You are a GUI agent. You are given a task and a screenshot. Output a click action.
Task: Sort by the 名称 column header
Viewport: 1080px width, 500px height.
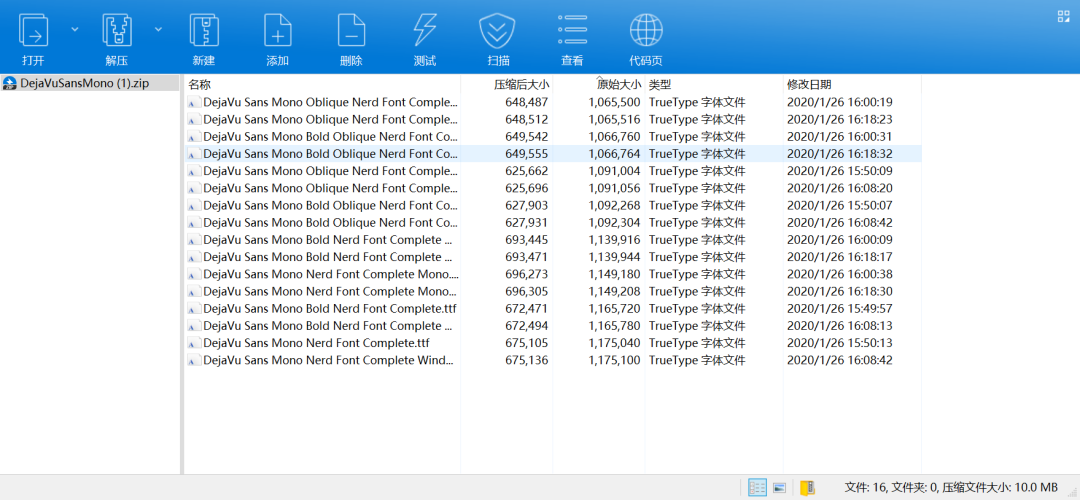click(200, 85)
